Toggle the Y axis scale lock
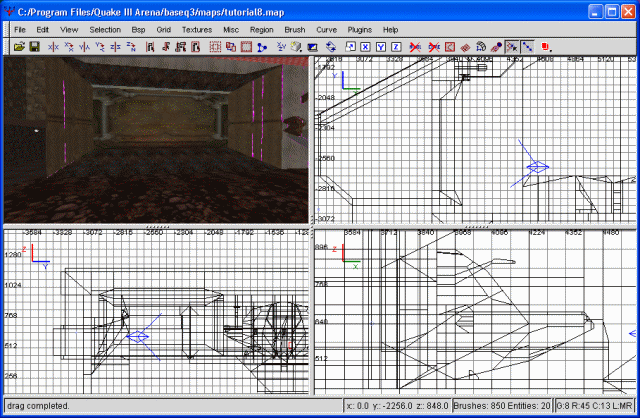640x418 pixels. point(381,47)
